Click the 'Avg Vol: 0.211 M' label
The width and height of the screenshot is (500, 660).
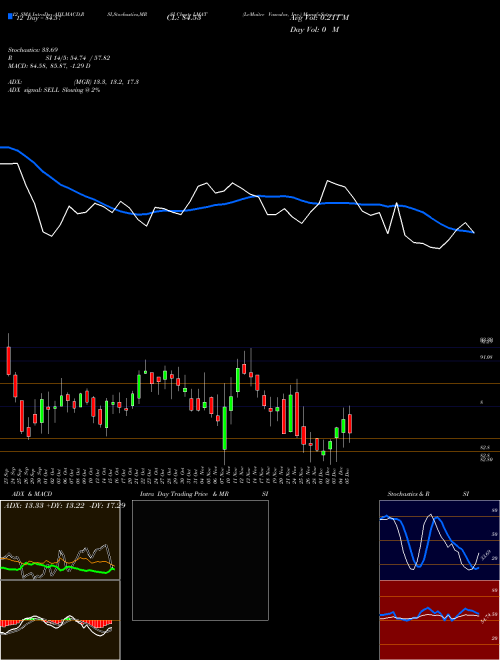(320, 18)
